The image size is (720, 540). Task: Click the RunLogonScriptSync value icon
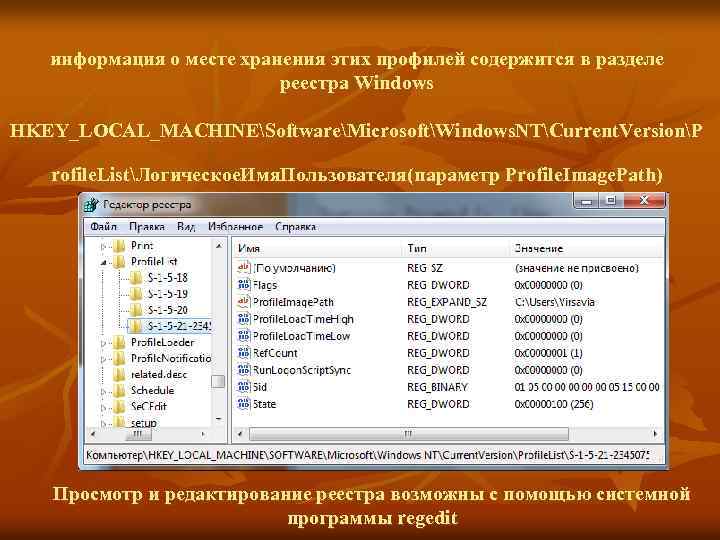(x=243, y=370)
